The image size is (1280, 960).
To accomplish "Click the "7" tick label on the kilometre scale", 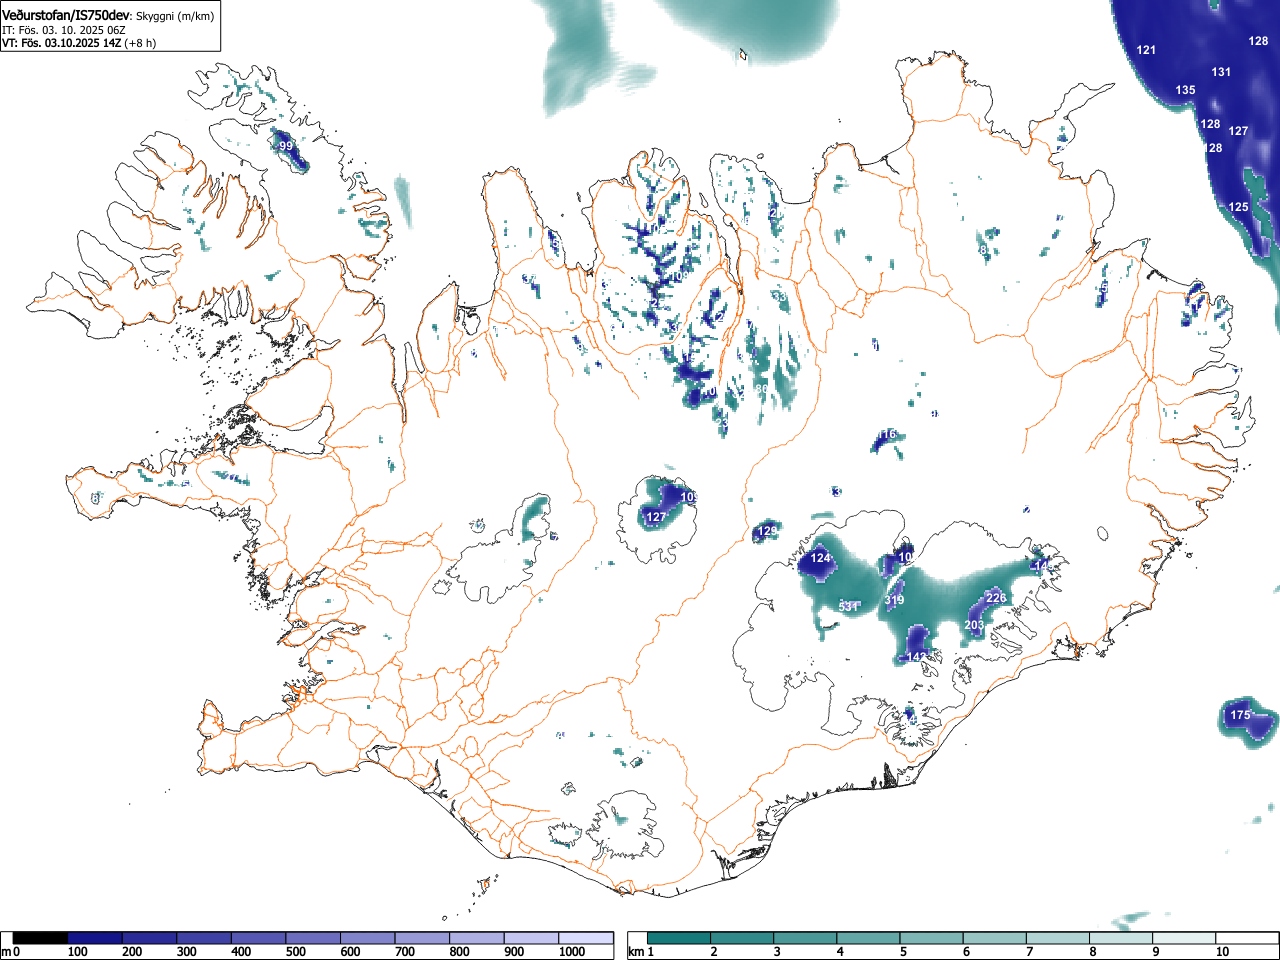I will [1029, 952].
